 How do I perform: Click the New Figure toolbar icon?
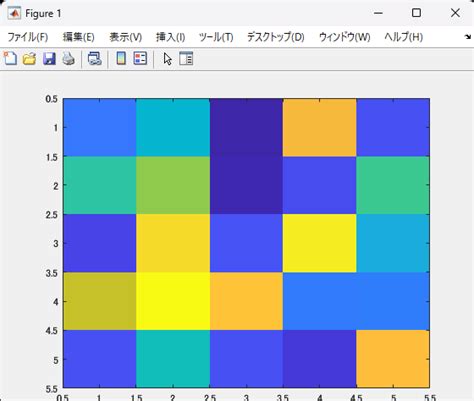point(10,59)
